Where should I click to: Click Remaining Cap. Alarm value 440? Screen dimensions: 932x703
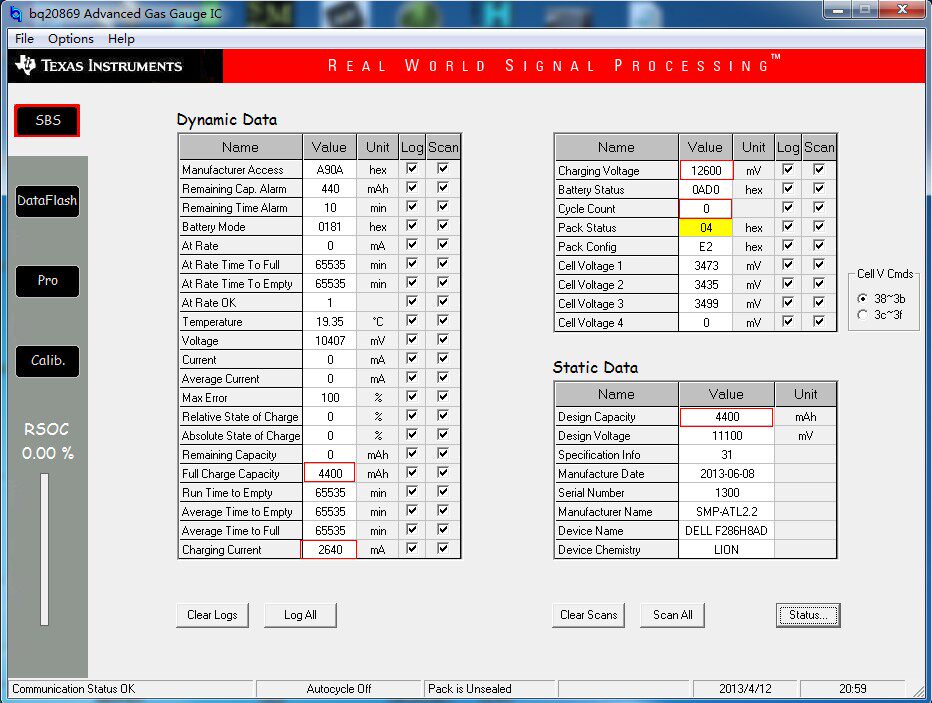[x=330, y=189]
